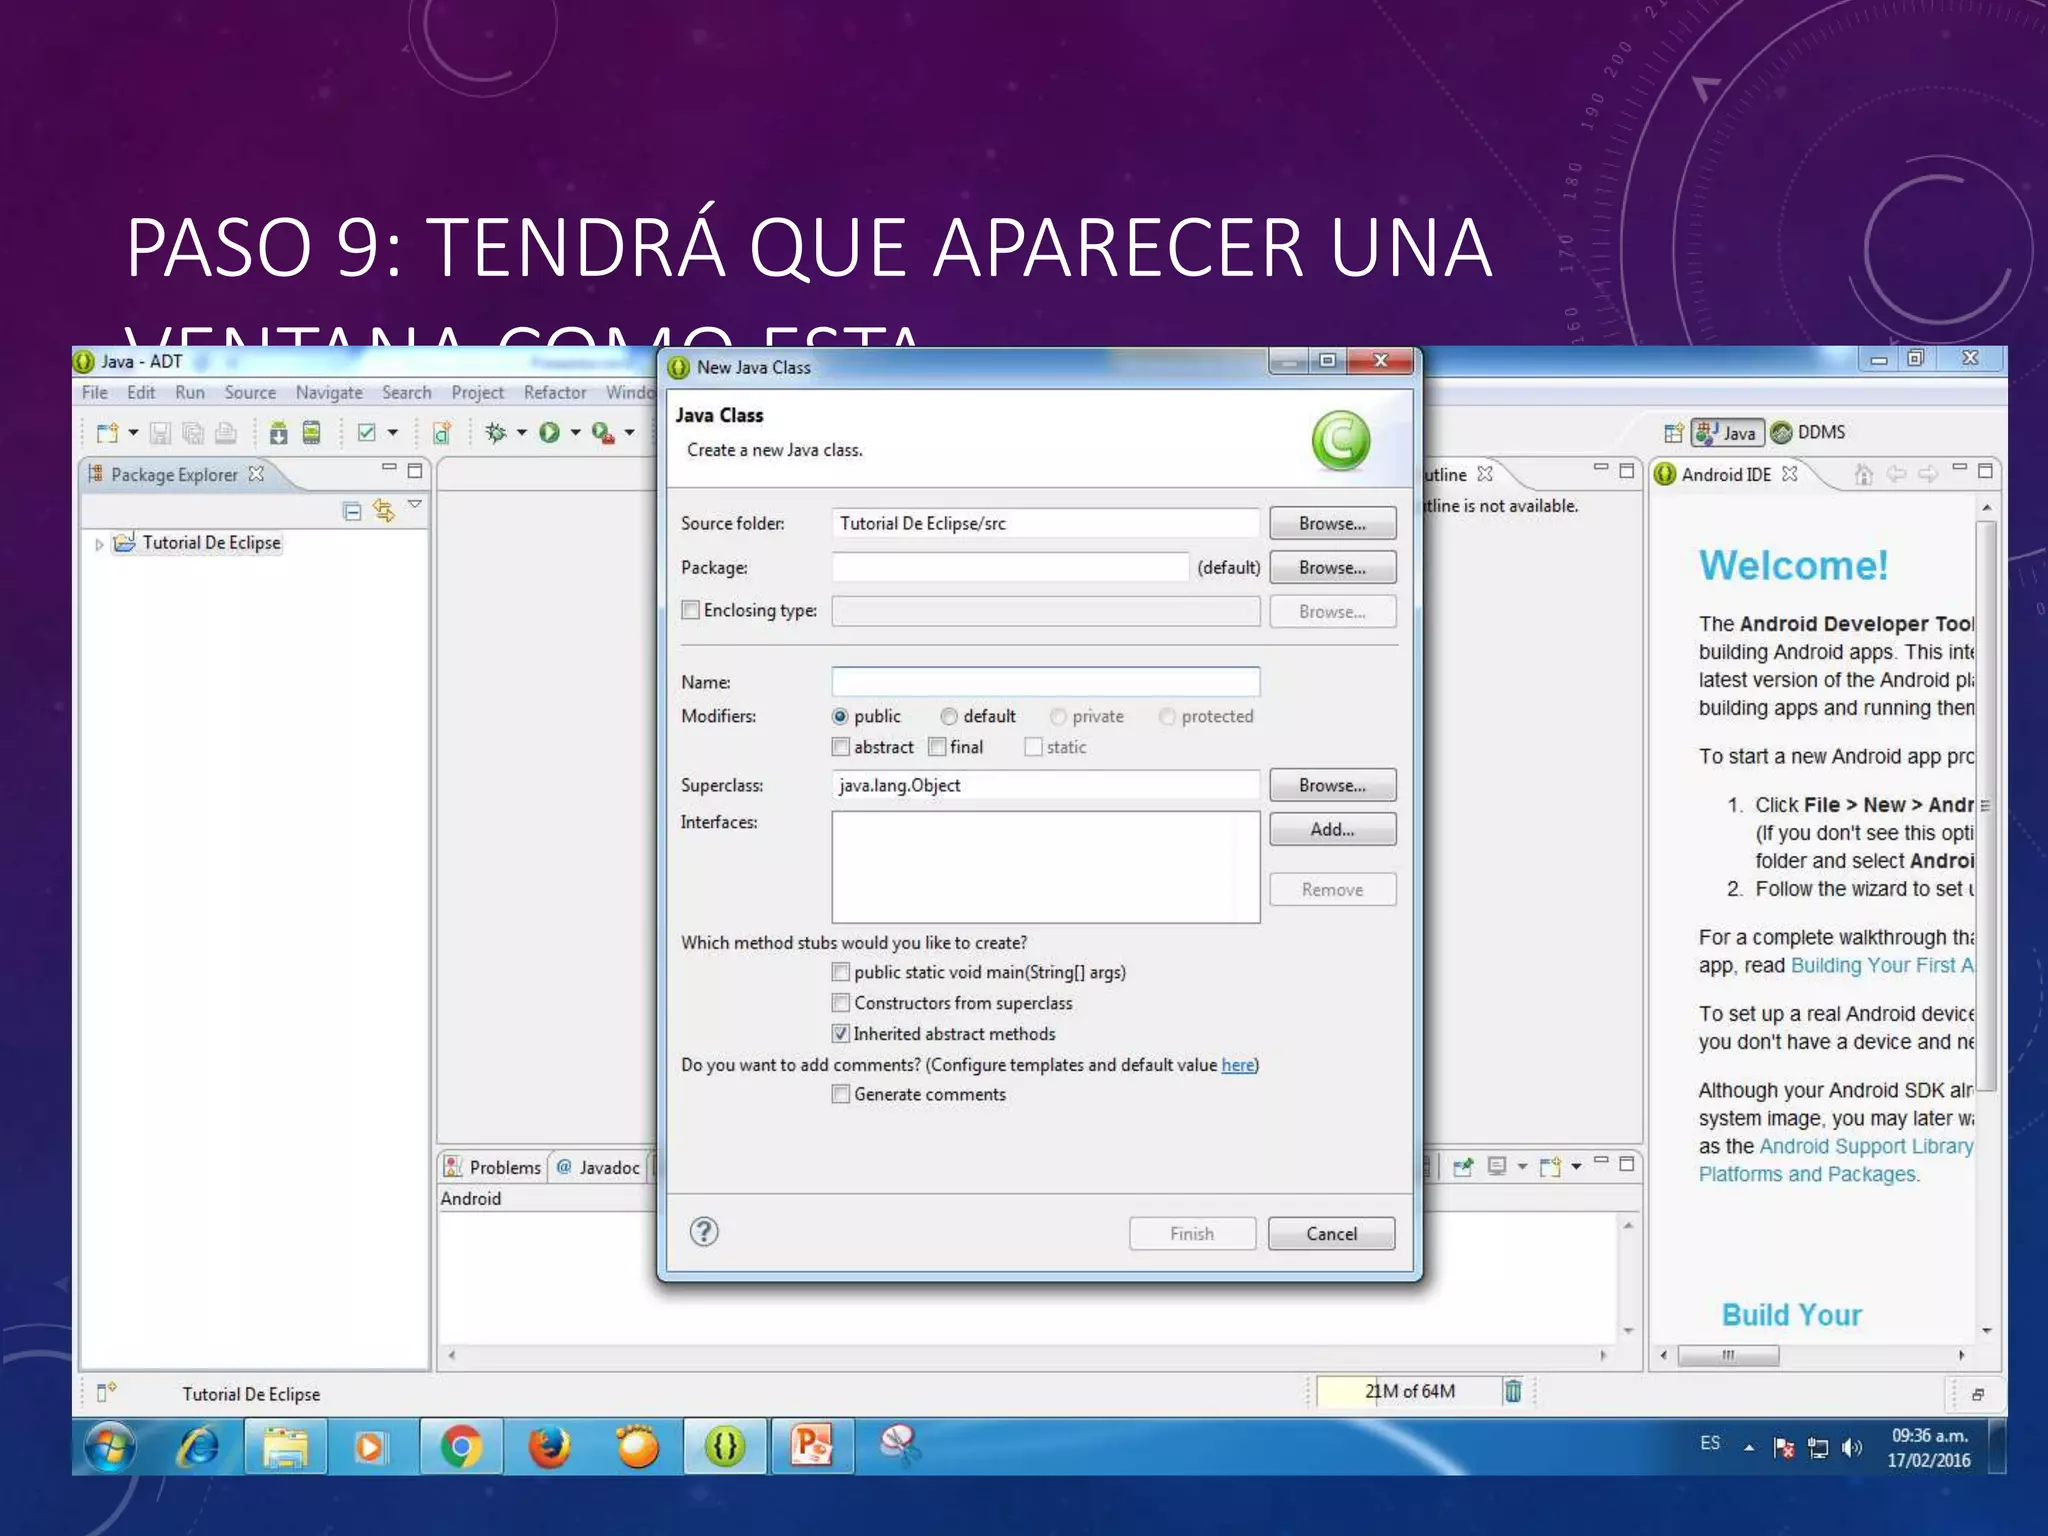Click the dialog help question mark icon
Image resolution: width=2048 pixels, height=1536 pixels.
coord(704,1232)
